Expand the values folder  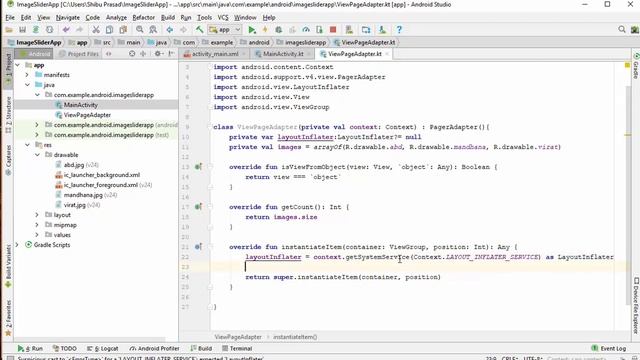(37, 235)
